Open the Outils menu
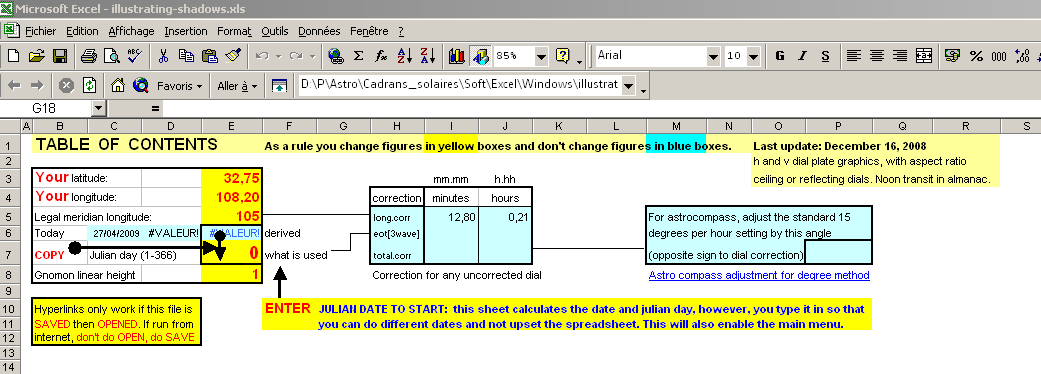The height and width of the screenshot is (374, 1041). [275, 31]
